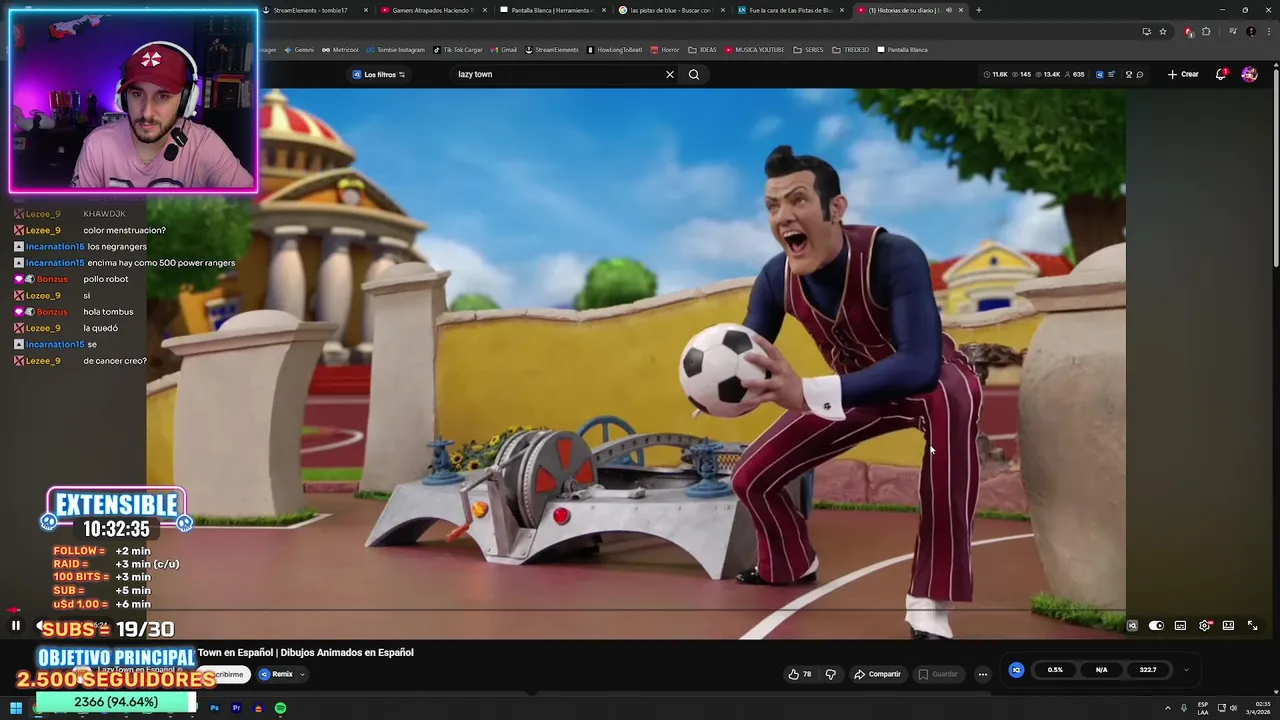Open the Gemini bookmark
The width and height of the screenshot is (1280, 720).
click(298, 49)
